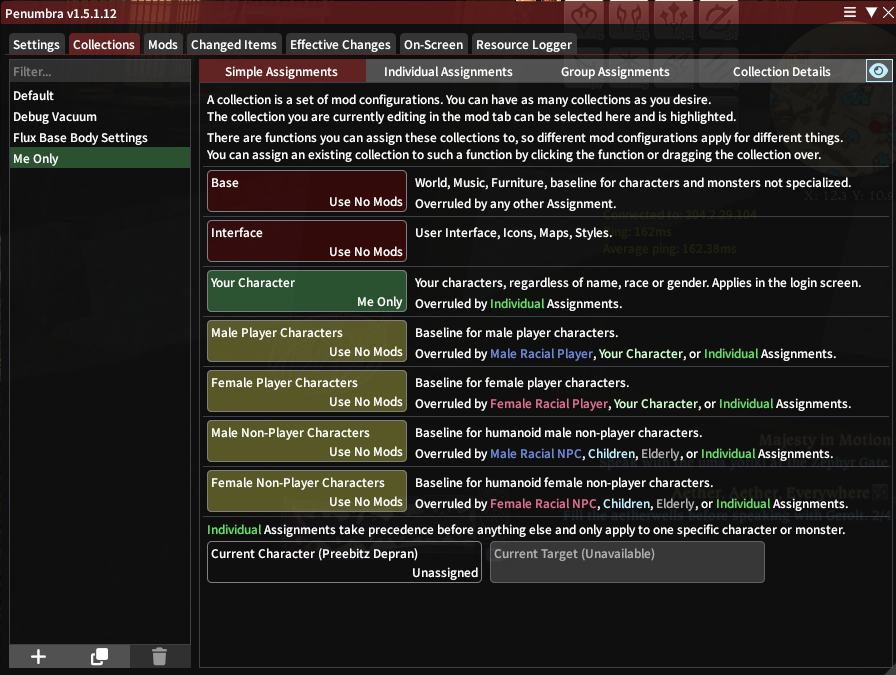Click the Interface assignment button
Viewport: 896px width, 675px height.
307,241
